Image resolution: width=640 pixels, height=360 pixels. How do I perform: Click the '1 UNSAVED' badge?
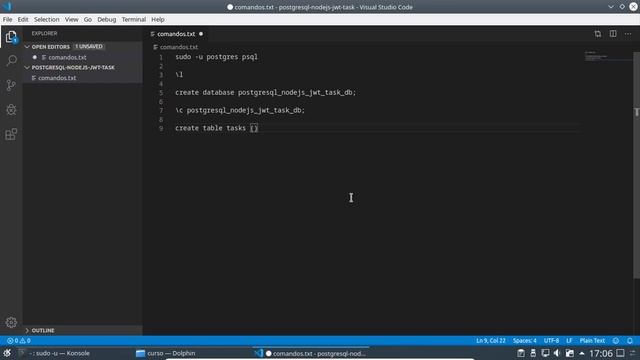pyautogui.click(x=89, y=47)
